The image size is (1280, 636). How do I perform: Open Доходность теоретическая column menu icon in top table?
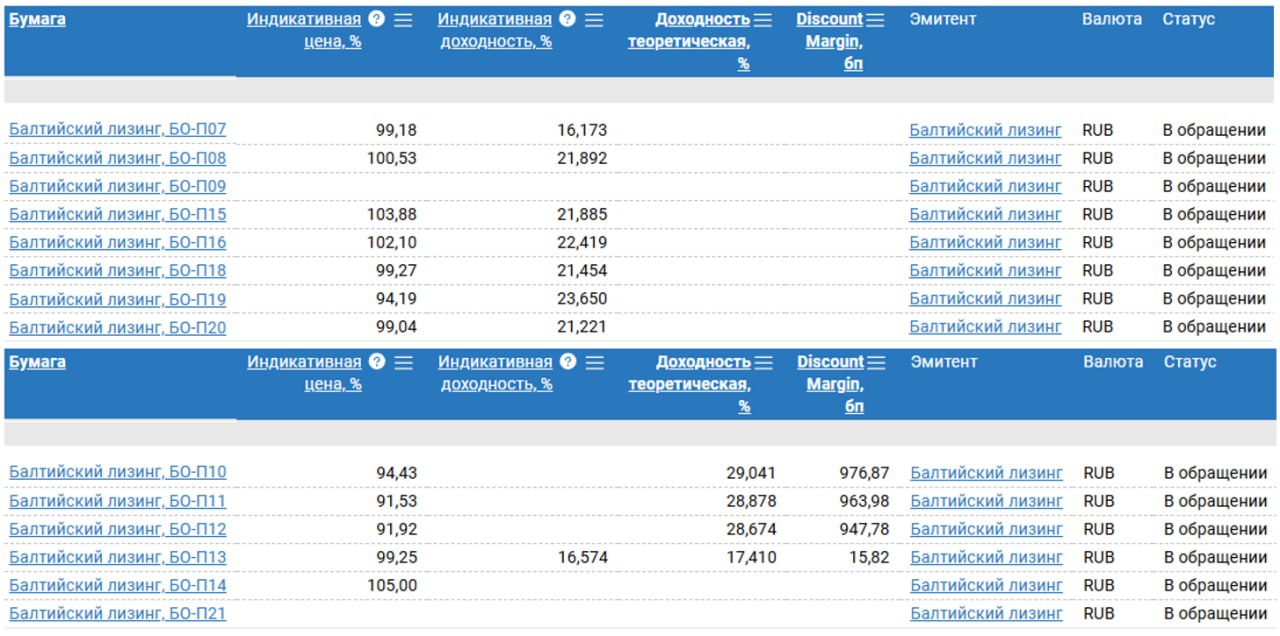pos(763,20)
